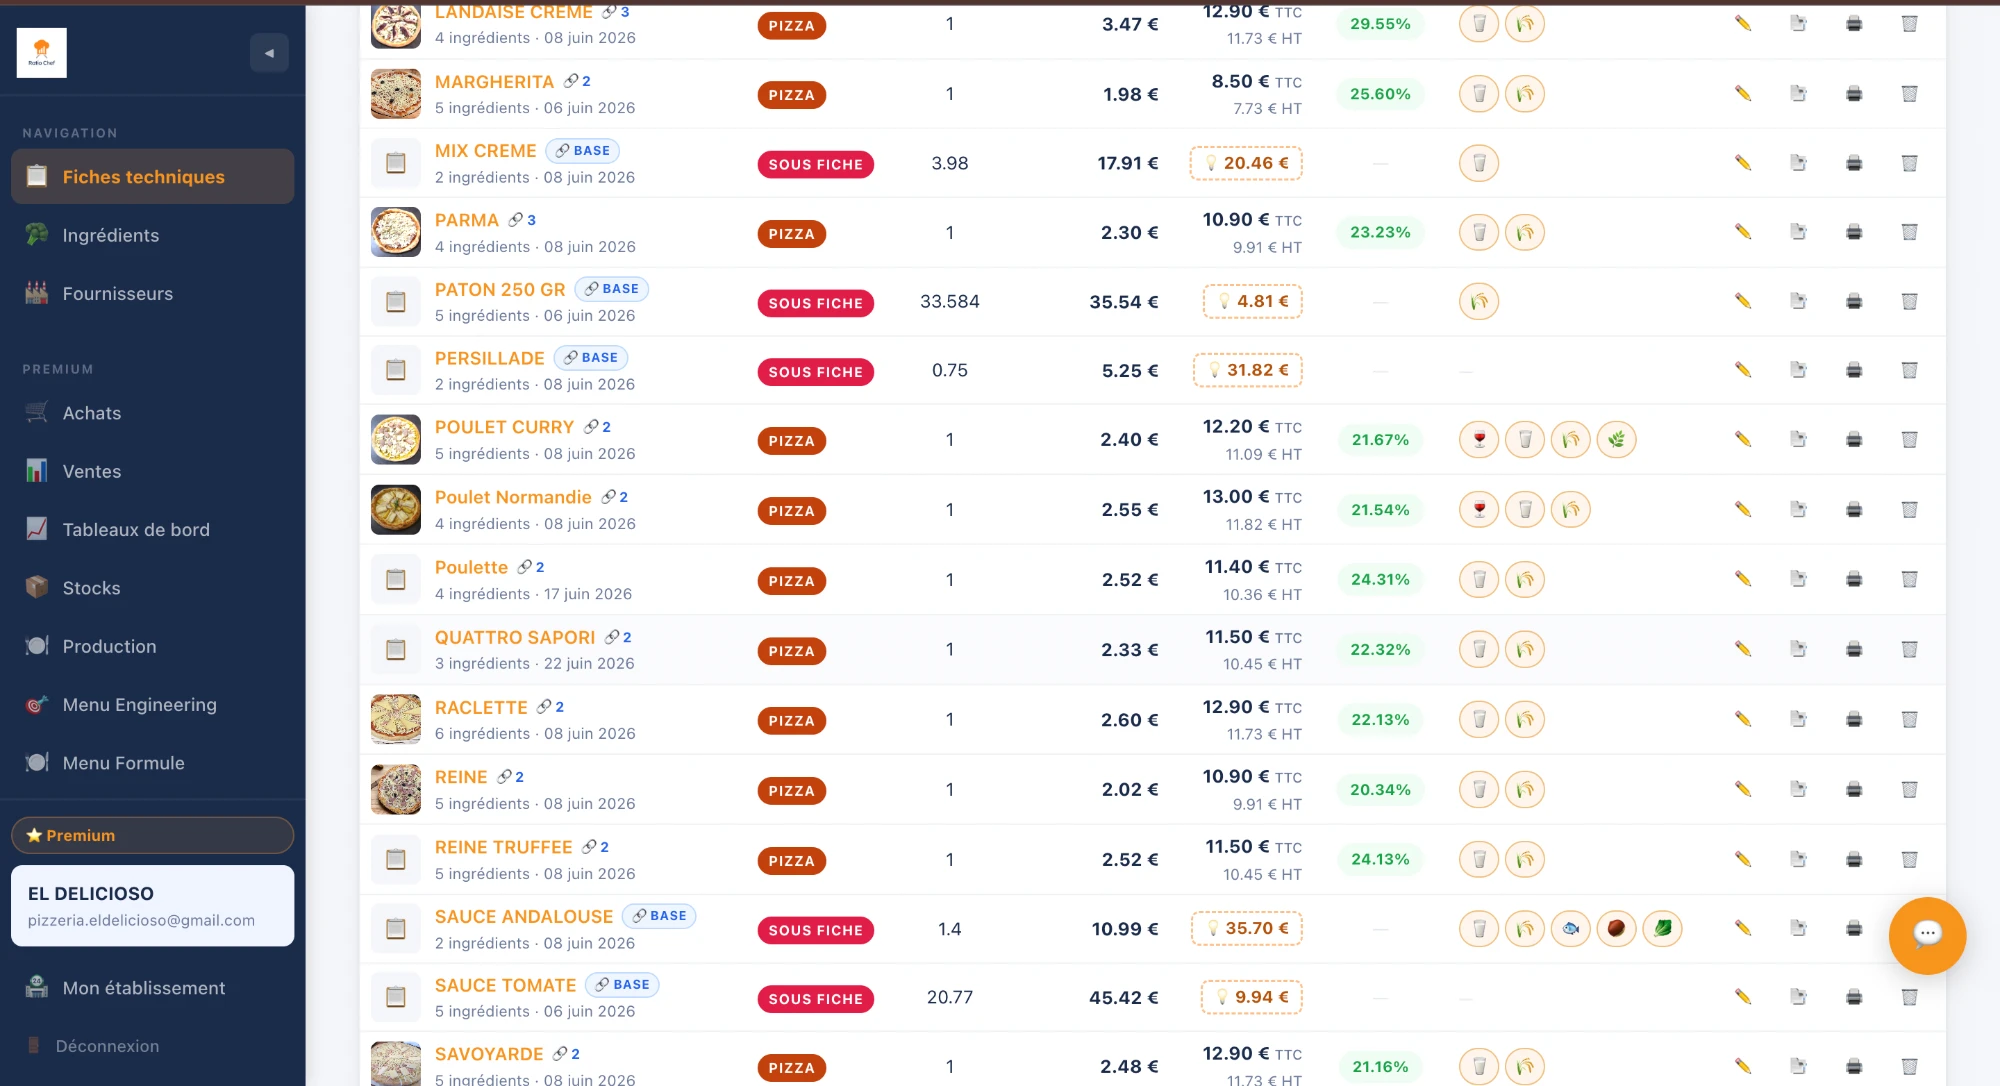Click the Poulet Normandie pizza thumbnail
Screen dimensions: 2000x1086
396,509
